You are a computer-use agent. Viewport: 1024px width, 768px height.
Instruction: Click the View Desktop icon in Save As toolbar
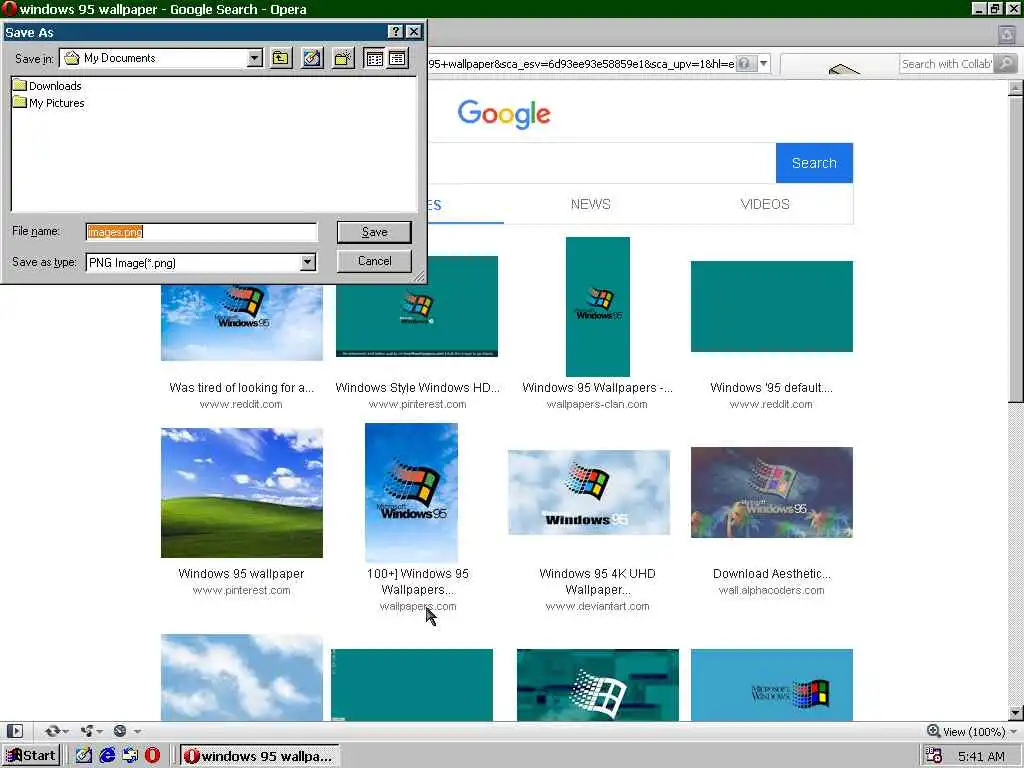click(312, 58)
